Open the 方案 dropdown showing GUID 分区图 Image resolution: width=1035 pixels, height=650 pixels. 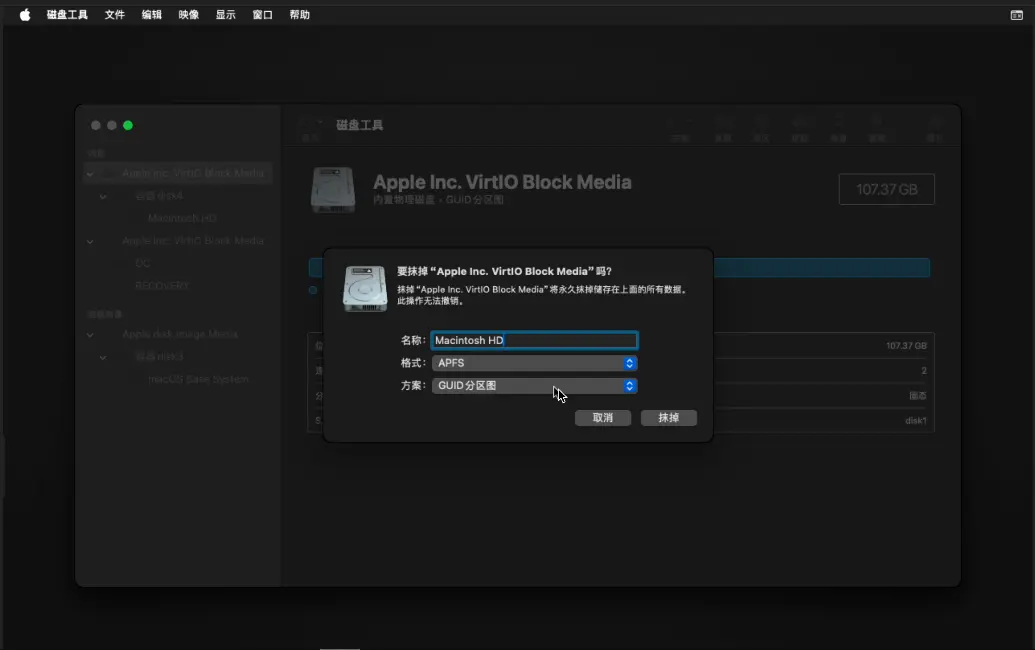click(534, 385)
